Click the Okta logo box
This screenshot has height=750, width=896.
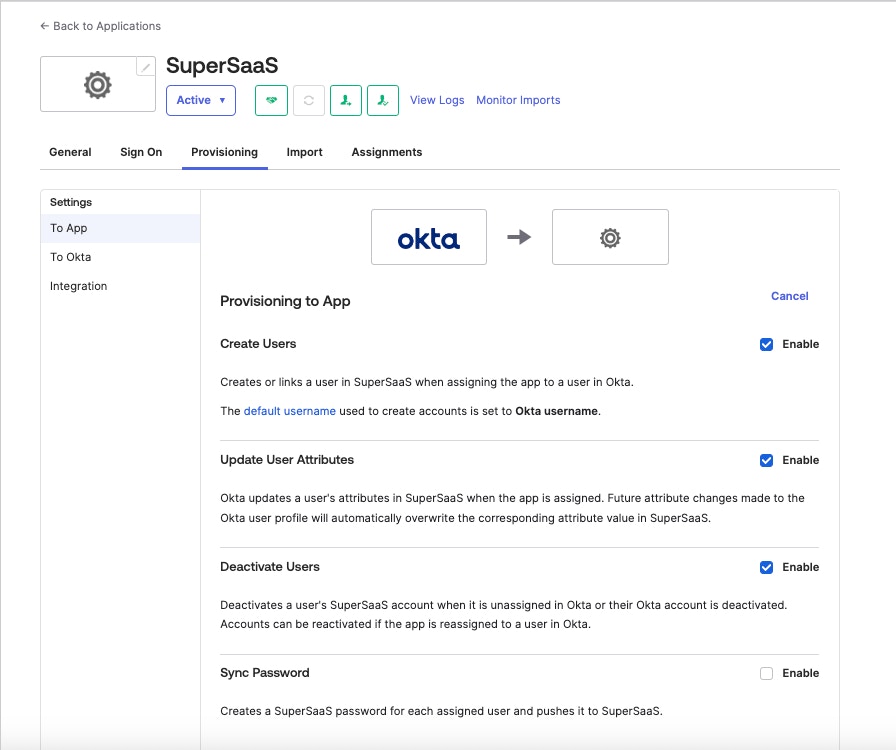tap(429, 237)
